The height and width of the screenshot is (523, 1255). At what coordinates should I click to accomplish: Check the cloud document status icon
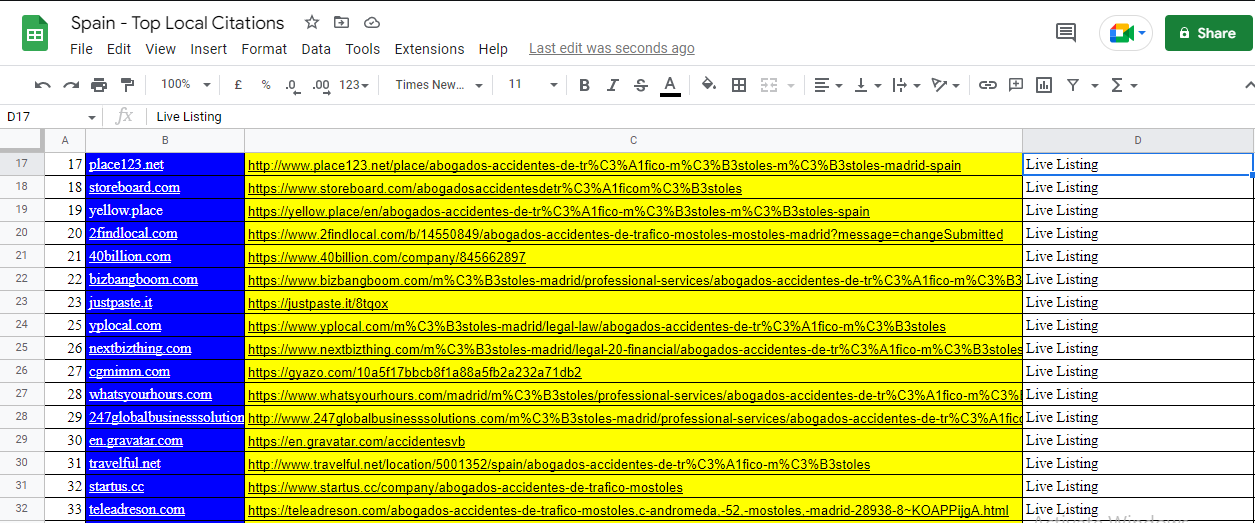[372, 22]
